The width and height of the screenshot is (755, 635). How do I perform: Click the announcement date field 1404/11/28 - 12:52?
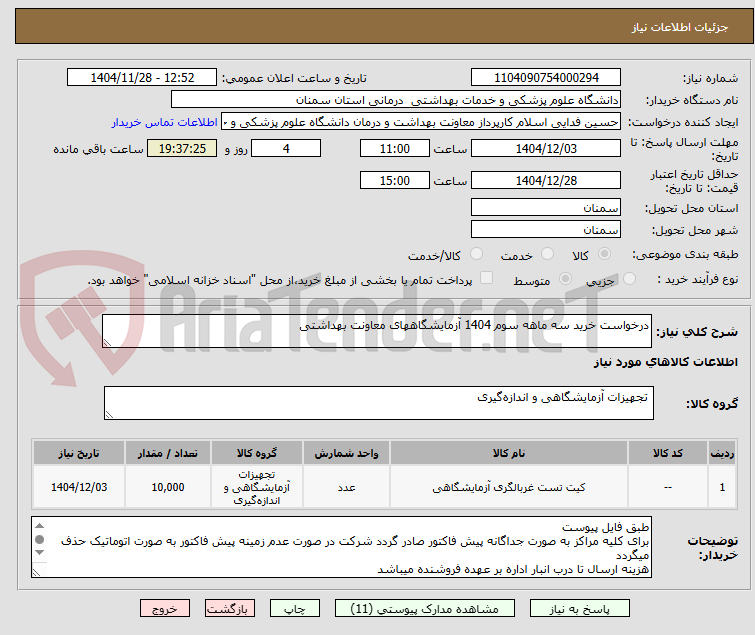click(142, 78)
